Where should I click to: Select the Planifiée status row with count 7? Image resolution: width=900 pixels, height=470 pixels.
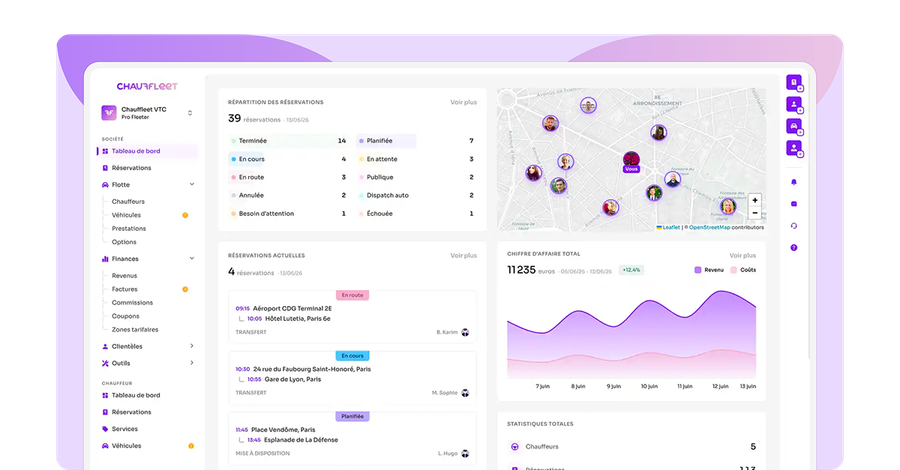tap(417, 141)
